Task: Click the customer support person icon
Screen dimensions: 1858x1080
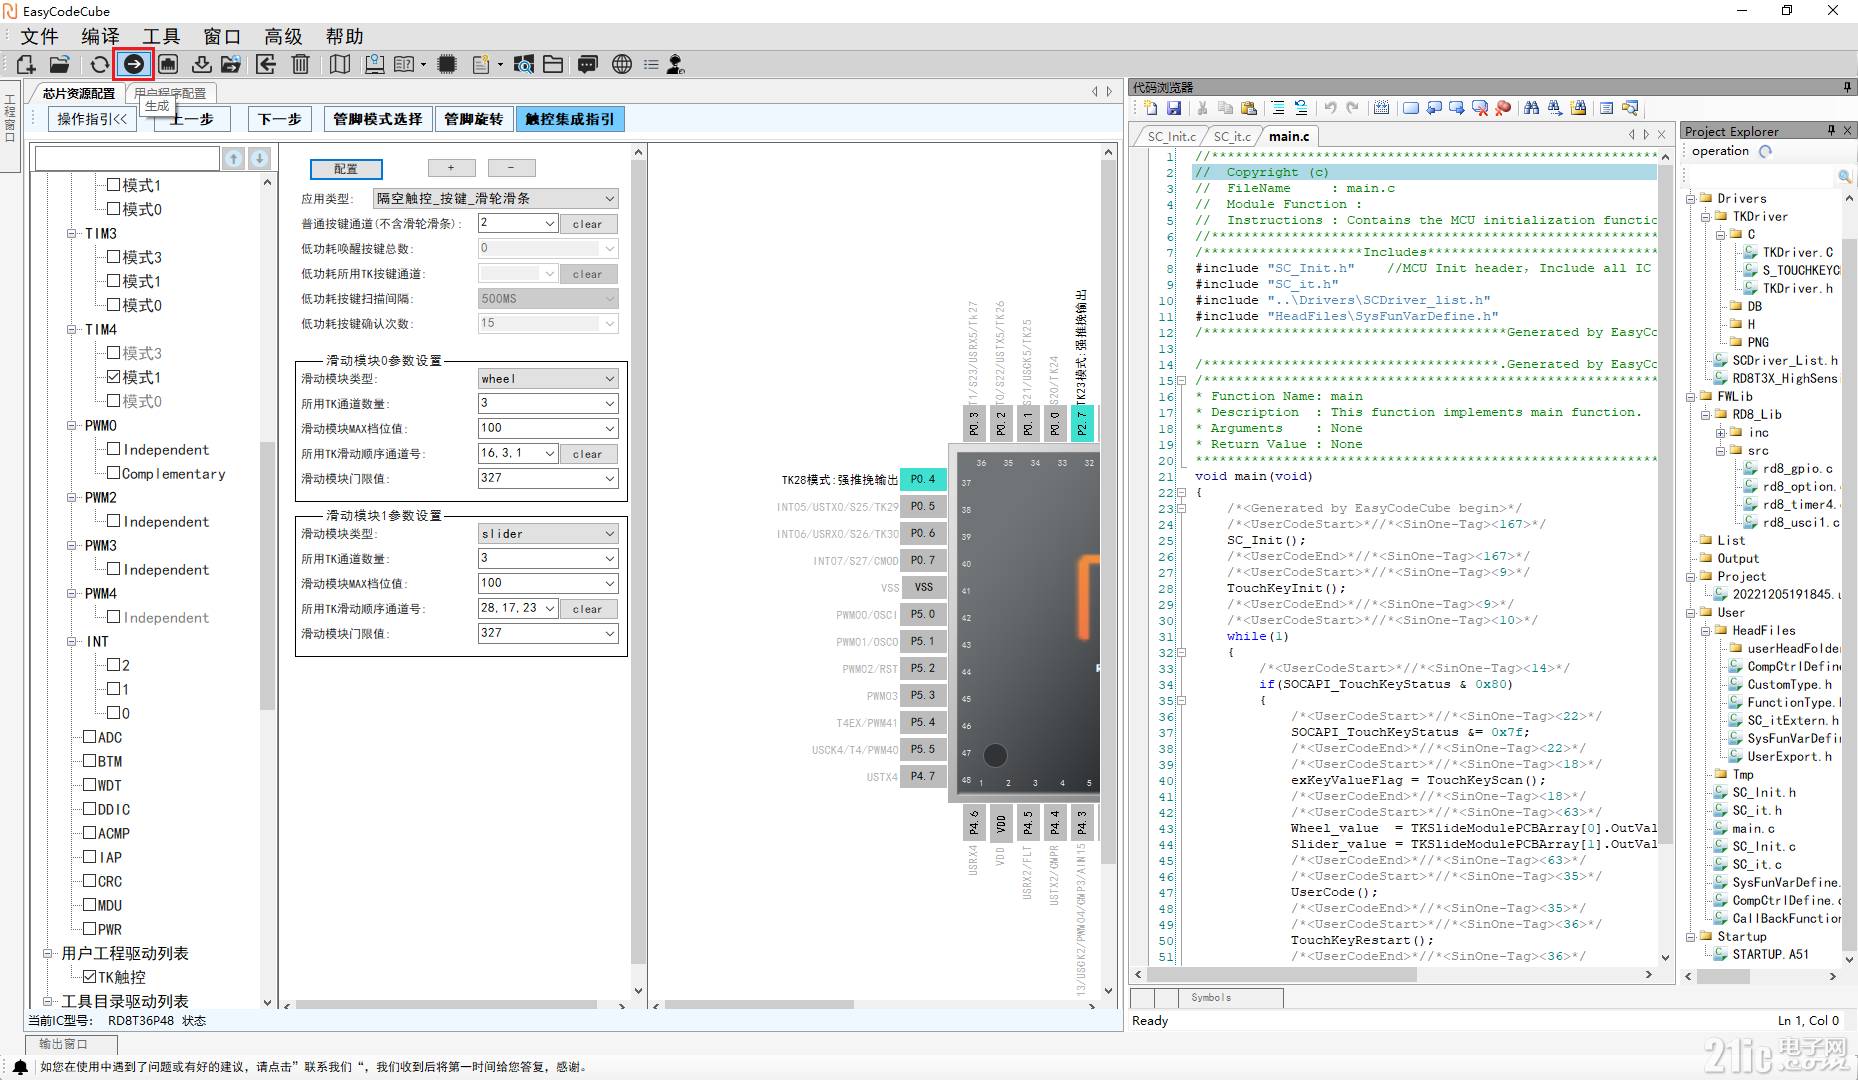Action: (x=676, y=65)
